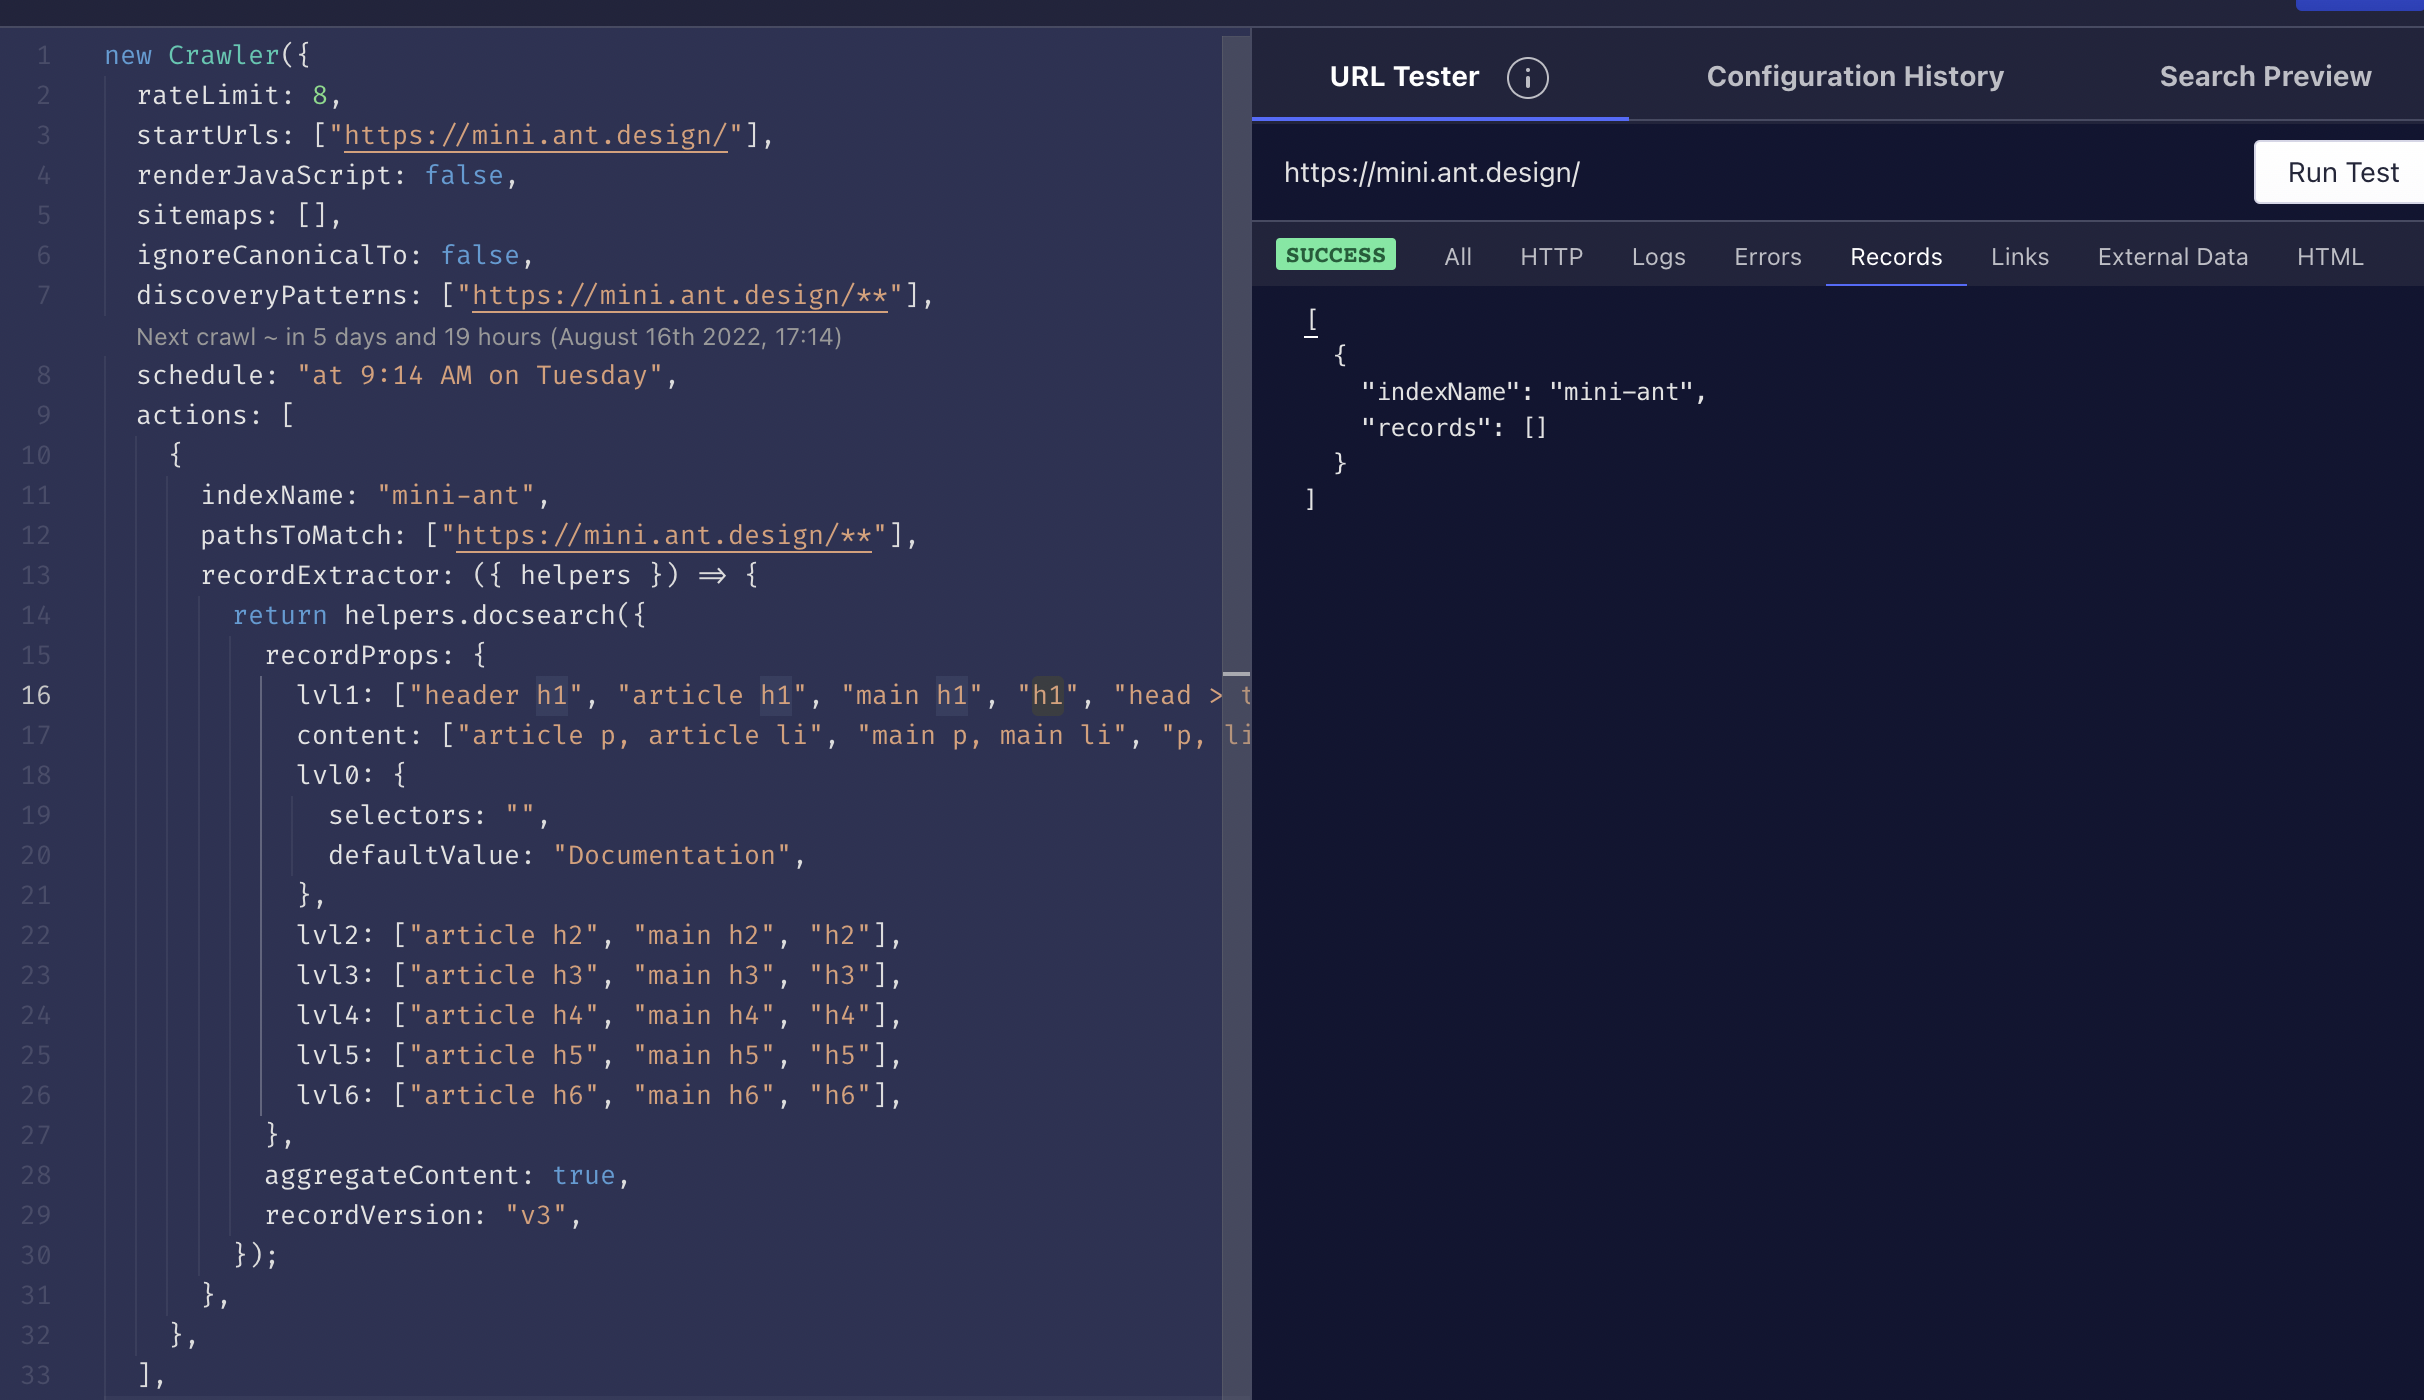The image size is (2424, 1400).
Task: Click the rateLimit: 8 code line
Action: click(x=239, y=95)
